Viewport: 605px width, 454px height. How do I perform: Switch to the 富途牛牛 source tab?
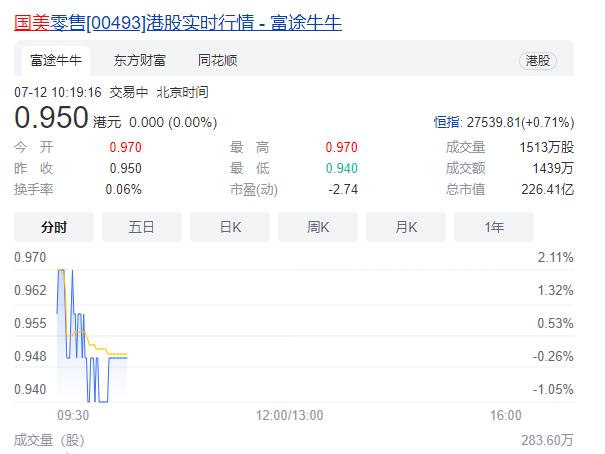click(52, 60)
